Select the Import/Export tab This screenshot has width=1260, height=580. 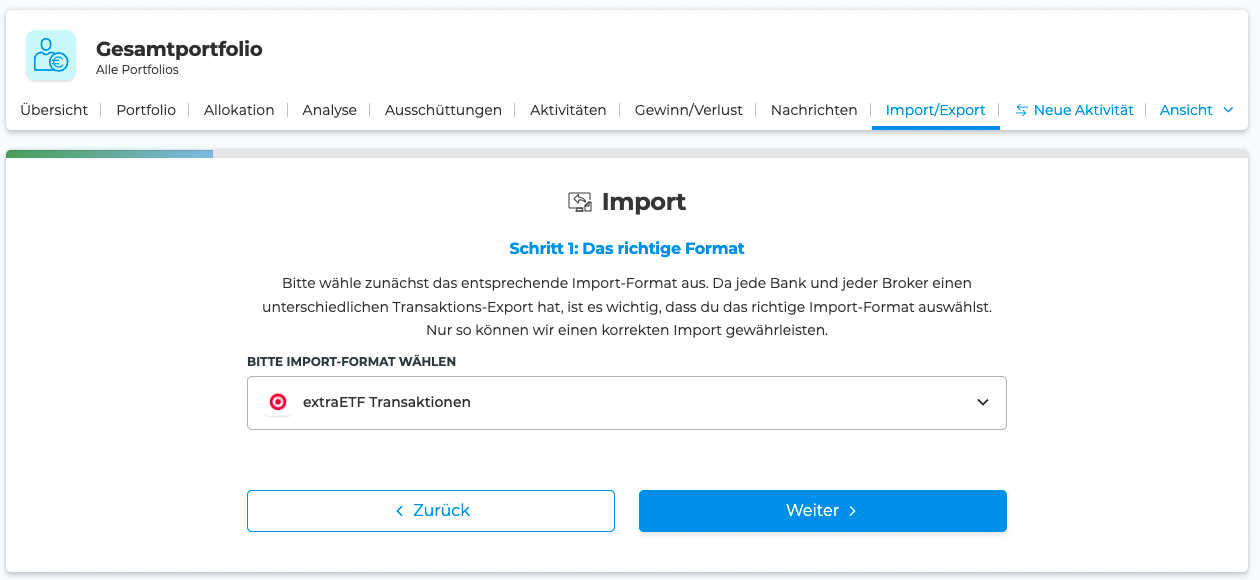(936, 110)
